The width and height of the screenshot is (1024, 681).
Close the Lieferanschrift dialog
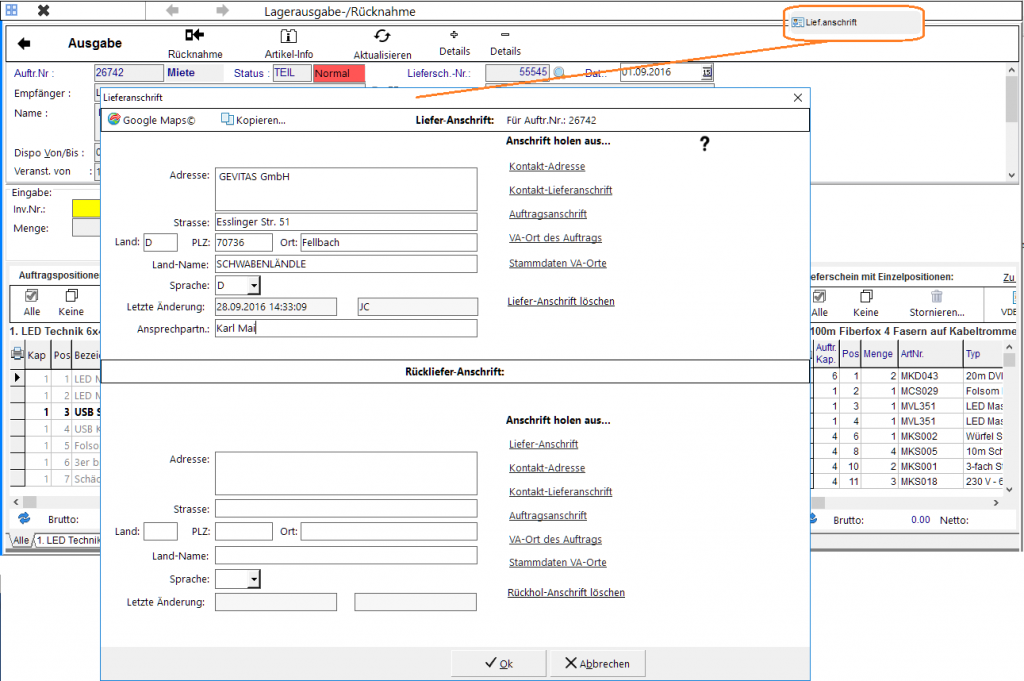(x=797, y=97)
